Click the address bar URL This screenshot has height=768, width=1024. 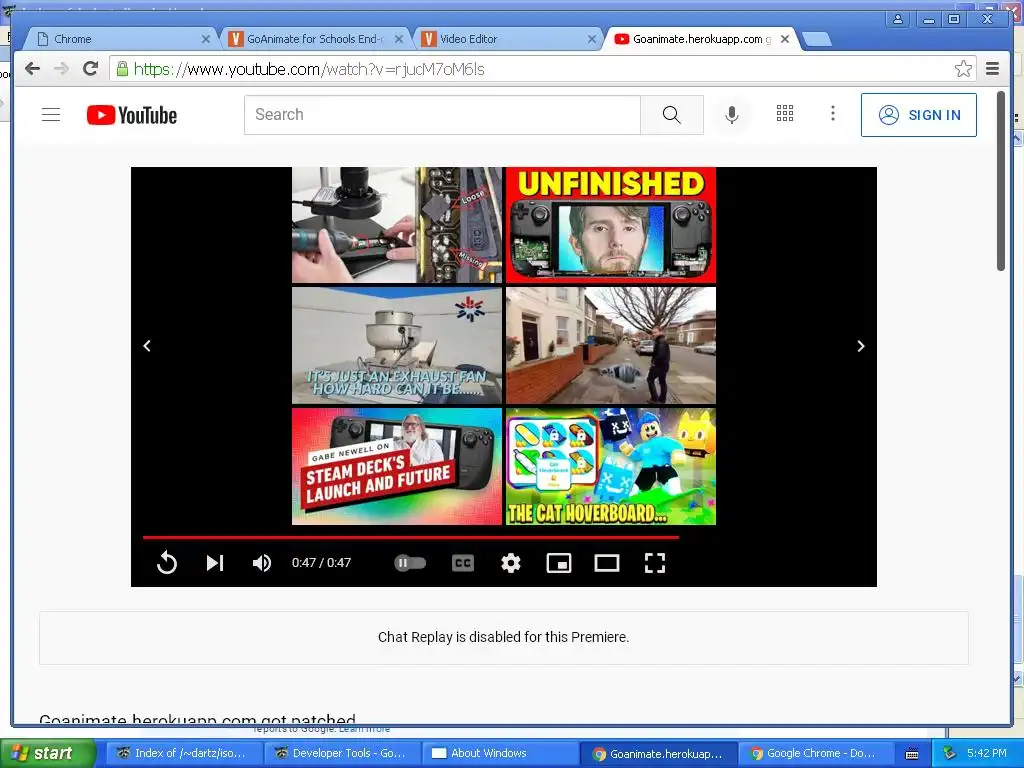(x=310, y=69)
